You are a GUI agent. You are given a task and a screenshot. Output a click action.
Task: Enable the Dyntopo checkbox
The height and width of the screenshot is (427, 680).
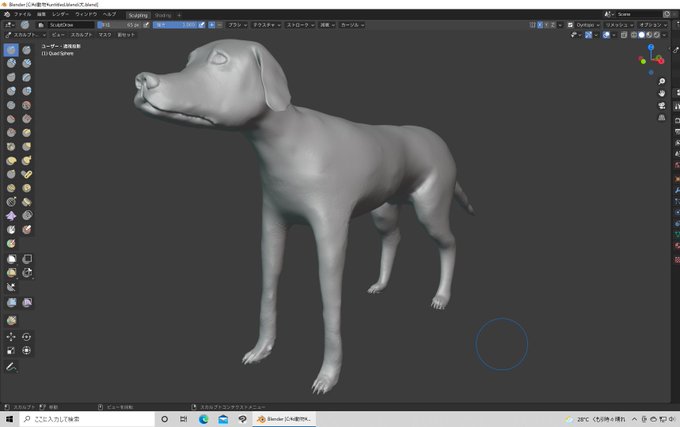pyautogui.click(x=571, y=25)
